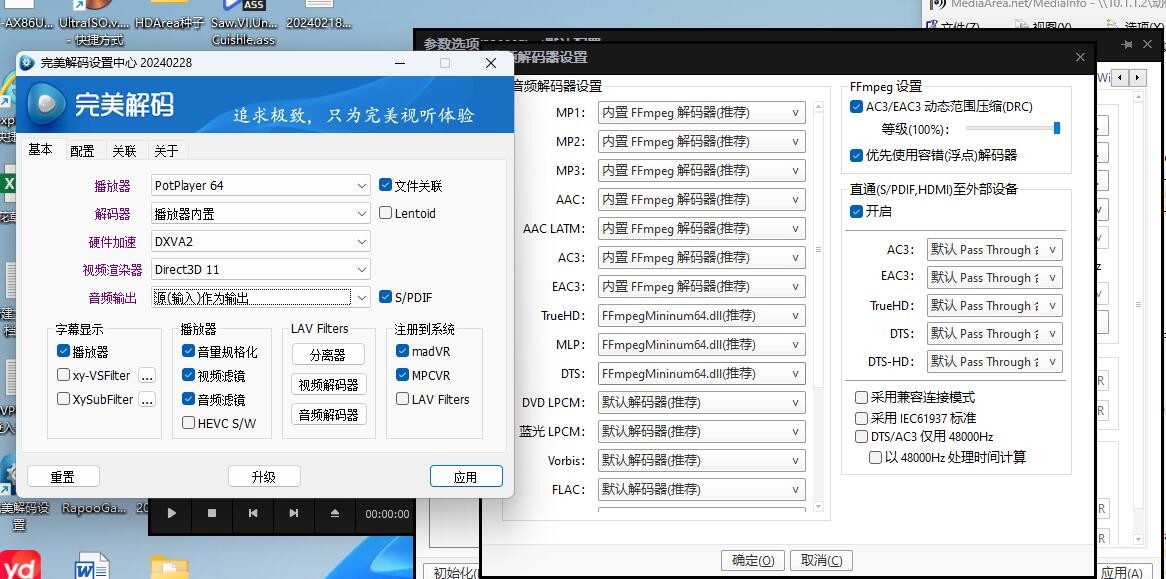
Task: Click the previous track icon
Action: (253, 513)
